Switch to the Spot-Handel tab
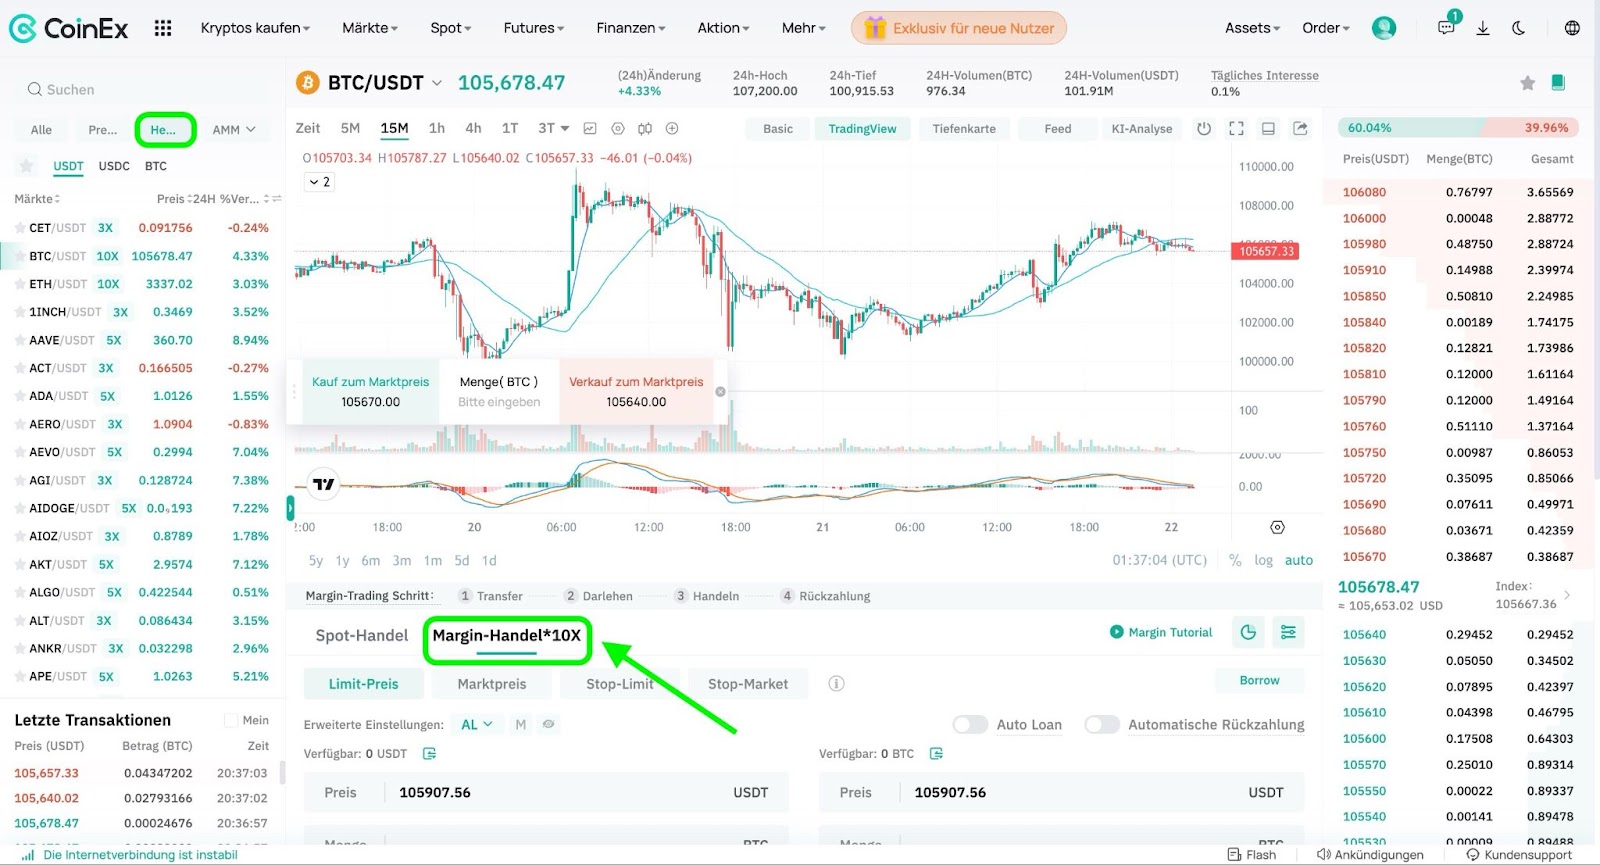Viewport: 1600px width, 865px height. click(x=361, y=635)
